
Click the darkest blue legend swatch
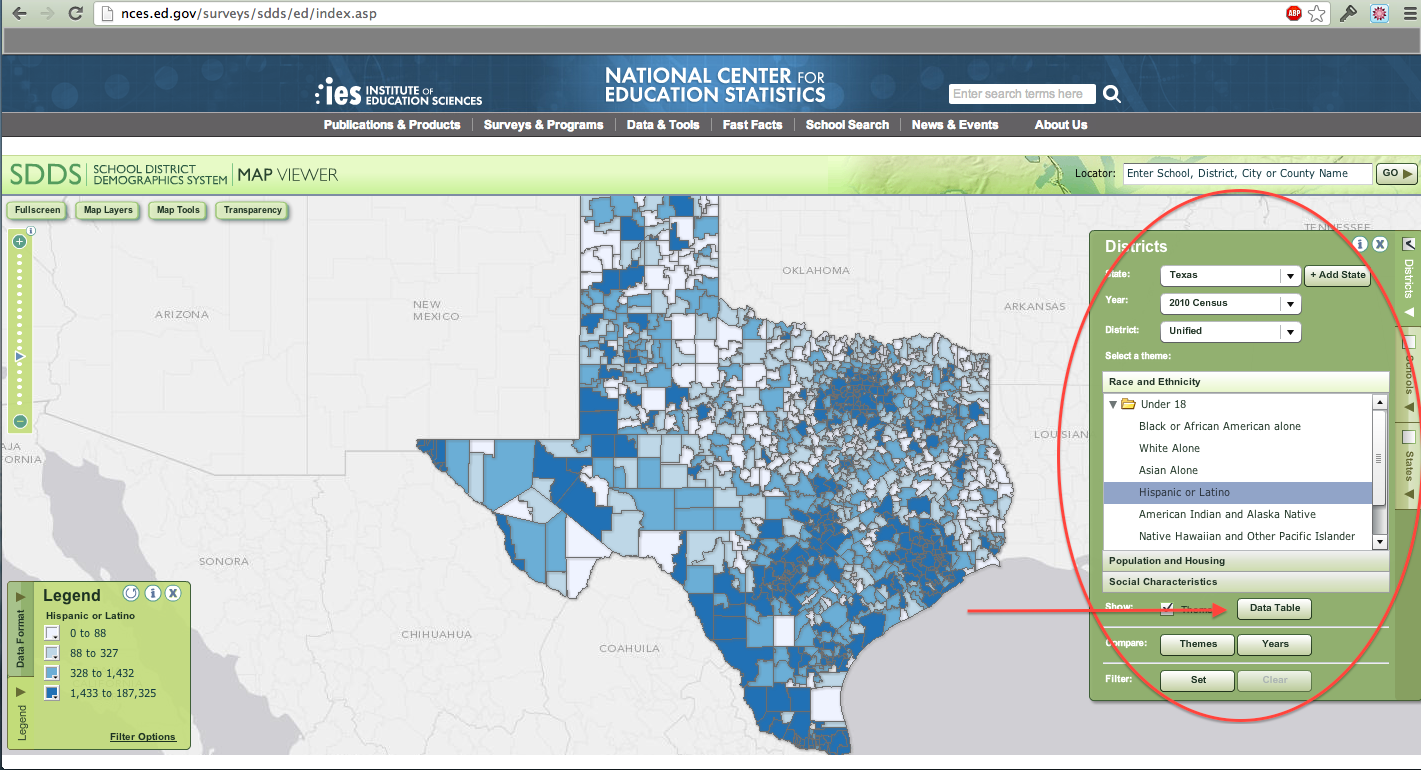[51, 692]
